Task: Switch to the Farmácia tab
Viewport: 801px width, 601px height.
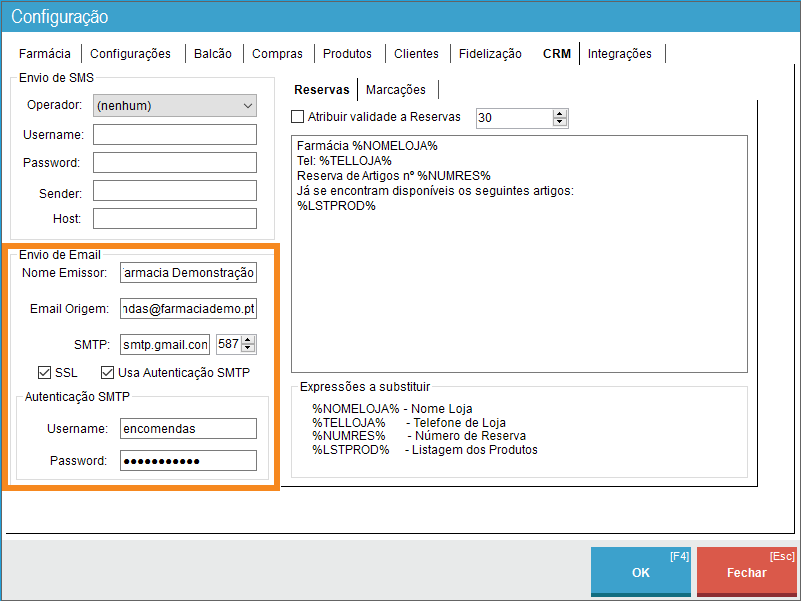Action: 45,54
